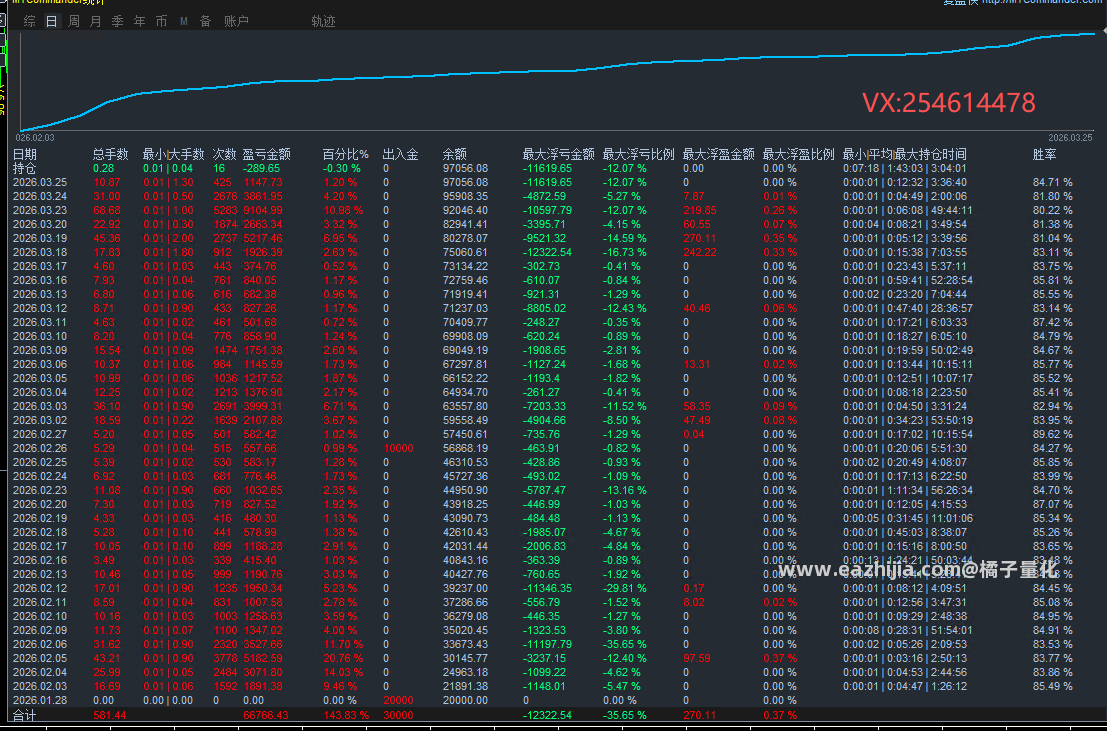Screen dimensions: 1107x731
Task: Click the 最大浮亏金额 column header
Action: [558, 154]
